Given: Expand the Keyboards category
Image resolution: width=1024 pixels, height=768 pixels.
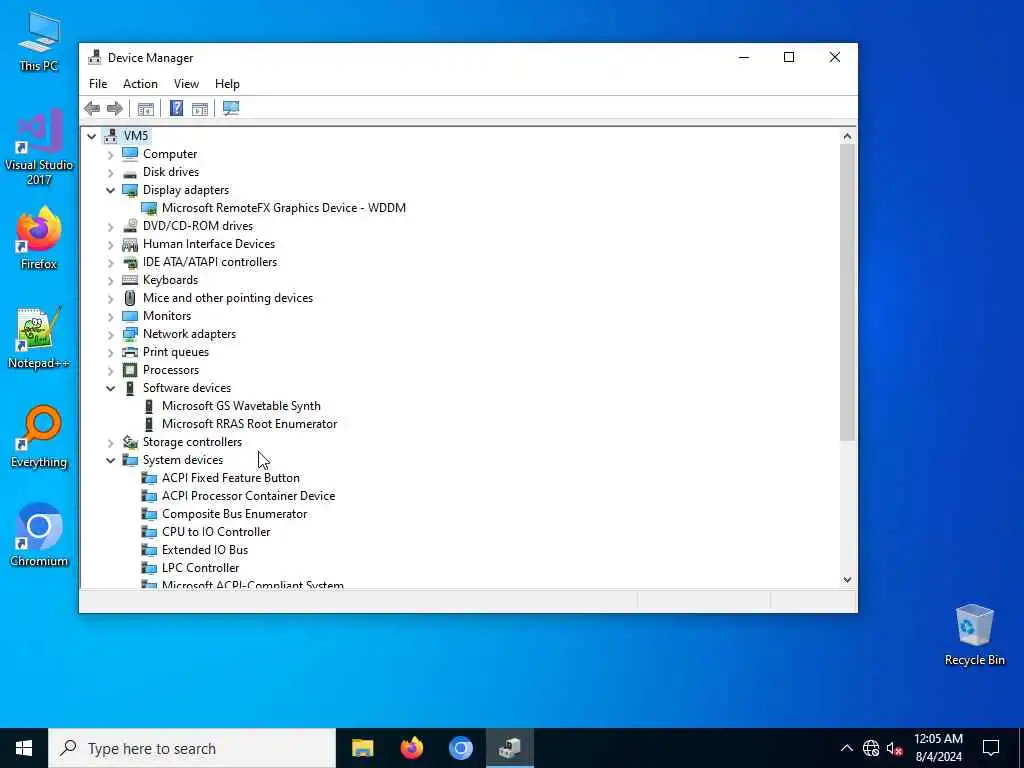Looking at the screenshot, I should (x=110, y=281).
